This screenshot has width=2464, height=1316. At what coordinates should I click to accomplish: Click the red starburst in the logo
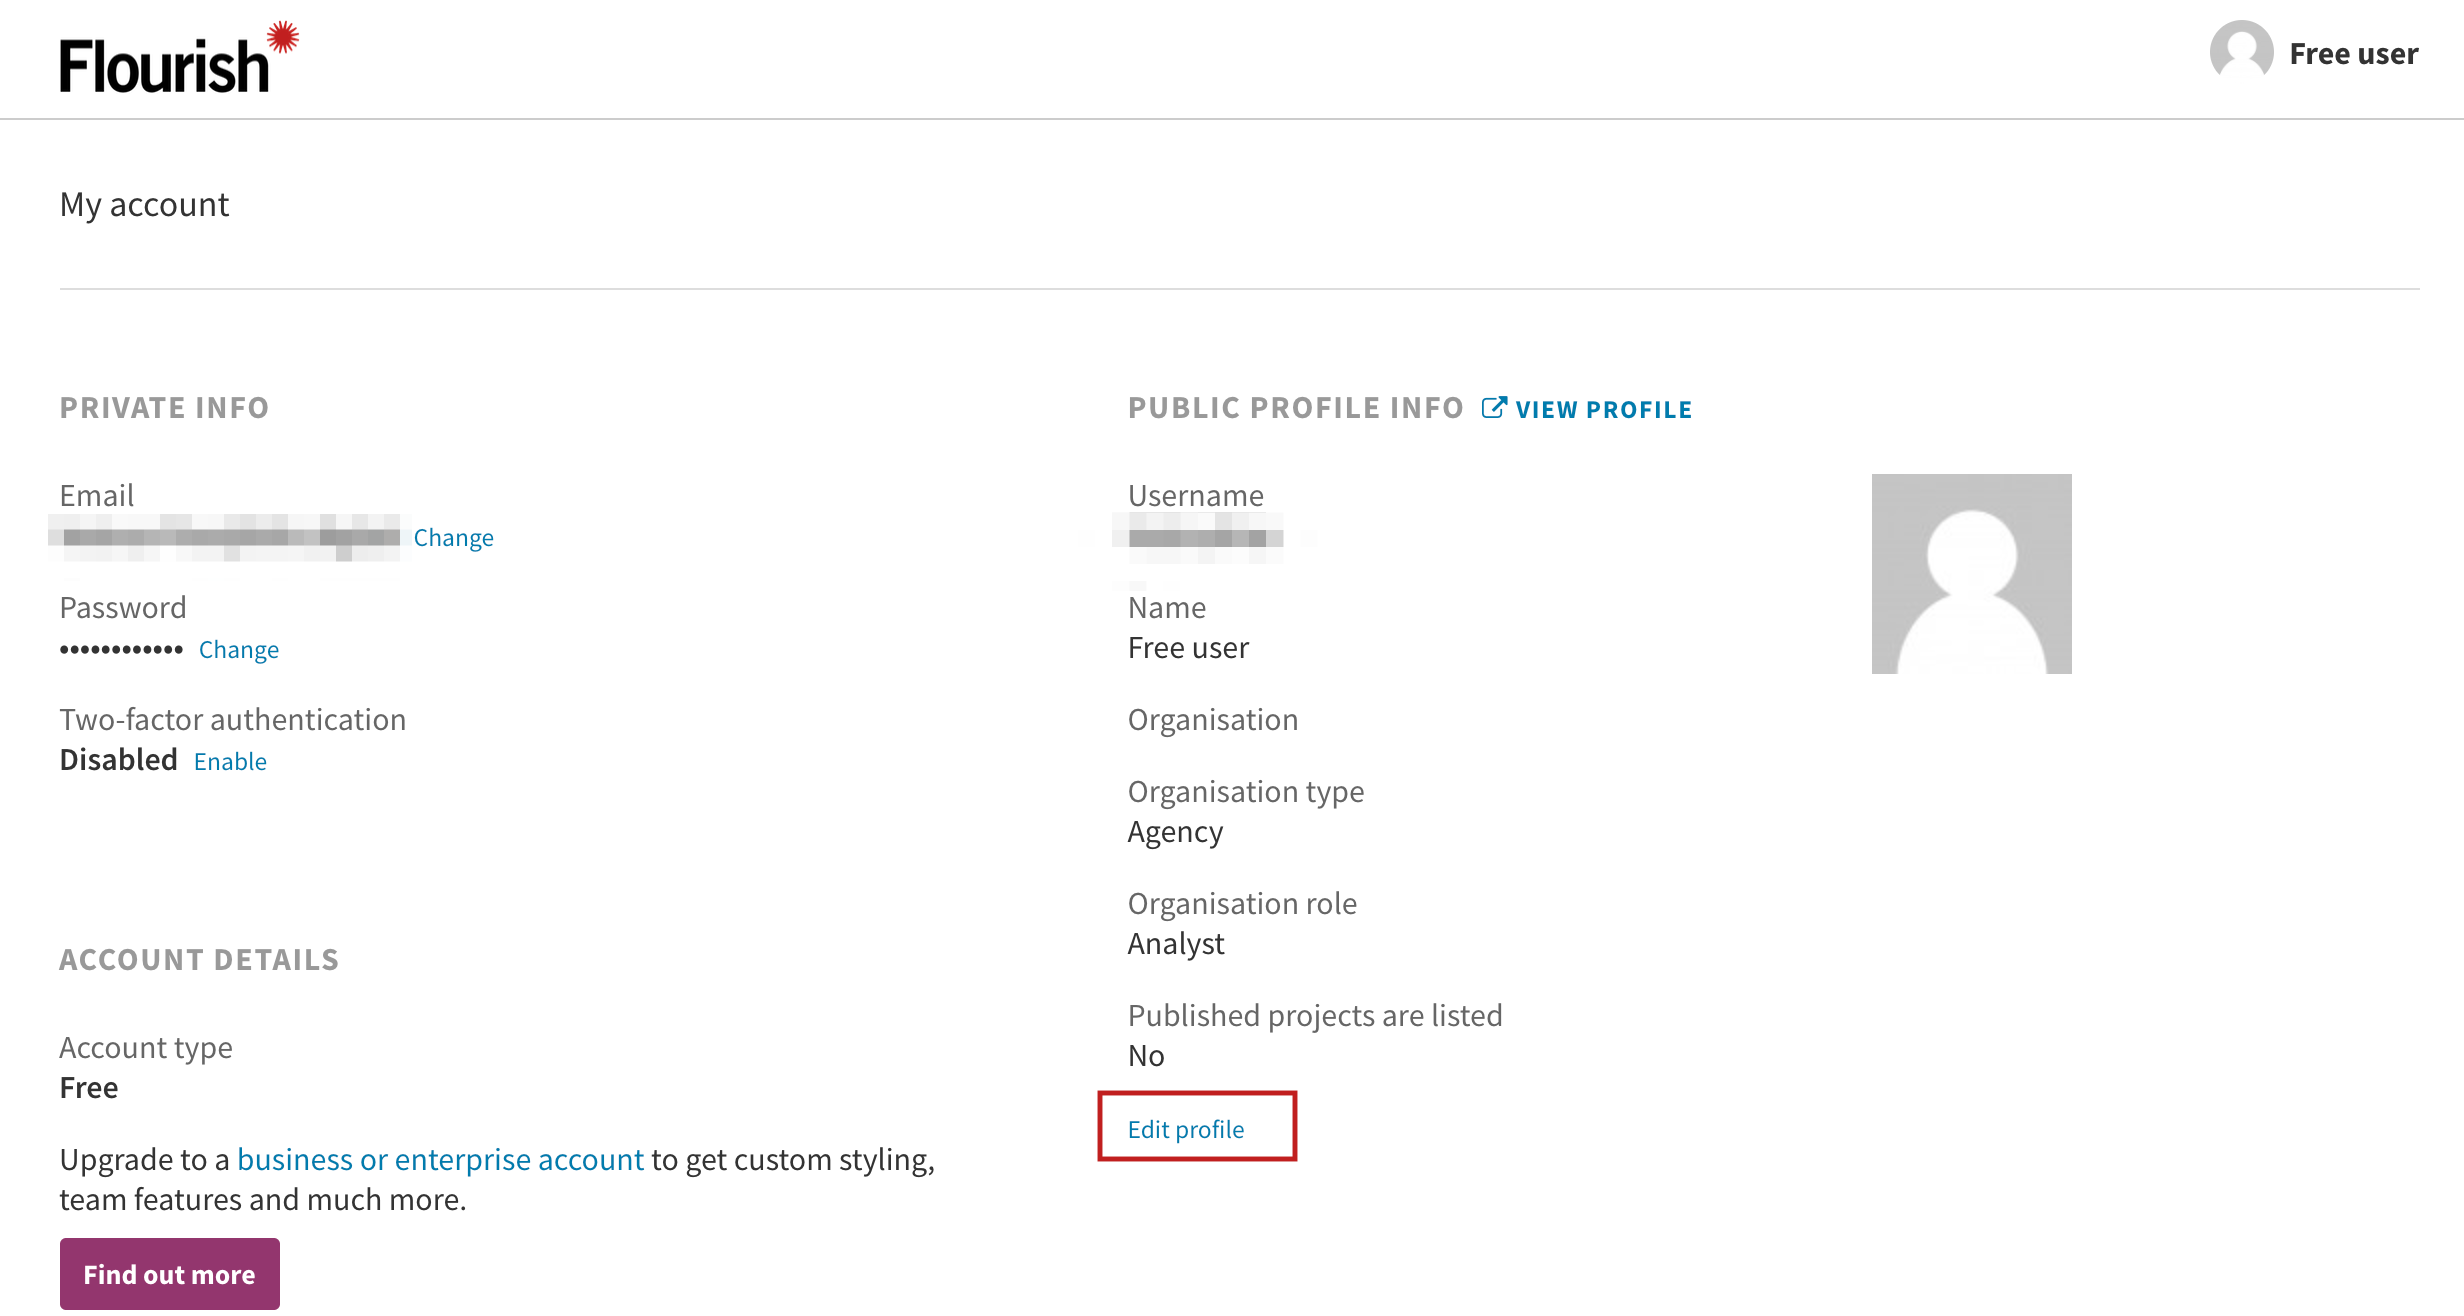point(284,37)
